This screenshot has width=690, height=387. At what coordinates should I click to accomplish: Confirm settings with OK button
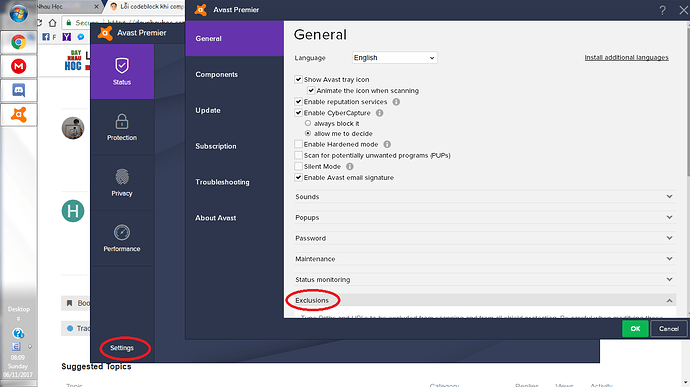point(635,329)
